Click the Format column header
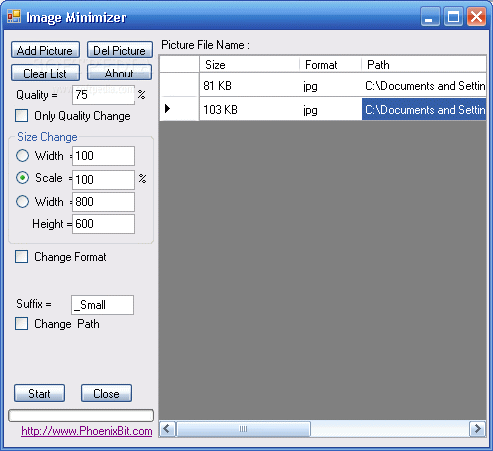This screenshot has height=451, width=493. coord(330,64)
